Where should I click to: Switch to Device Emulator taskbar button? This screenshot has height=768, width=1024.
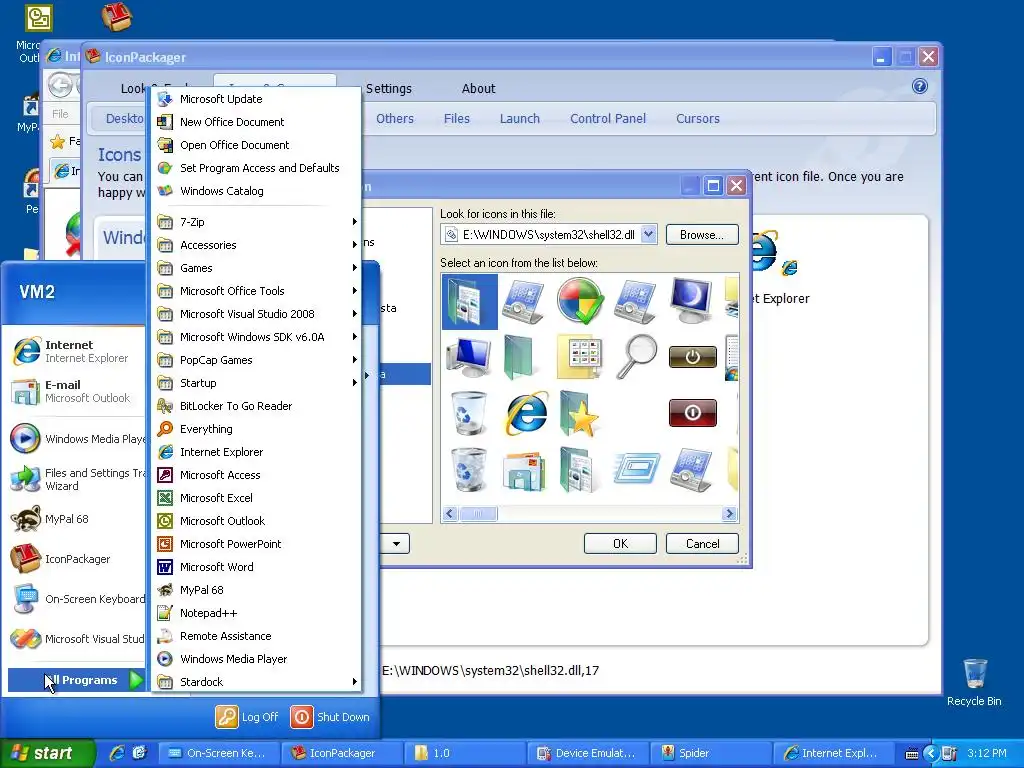(589, 753)
